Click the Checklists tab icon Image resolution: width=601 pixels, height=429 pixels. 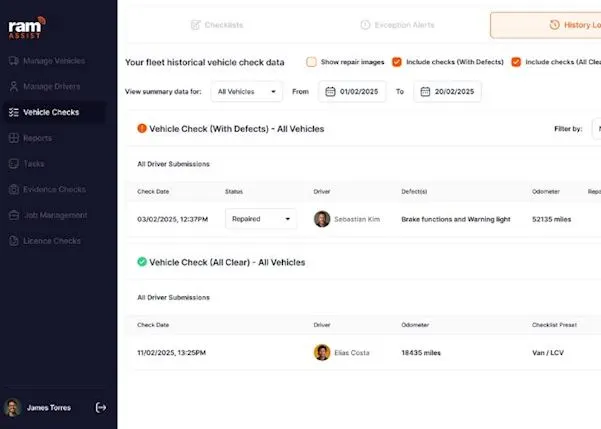[x=195, y=25]
